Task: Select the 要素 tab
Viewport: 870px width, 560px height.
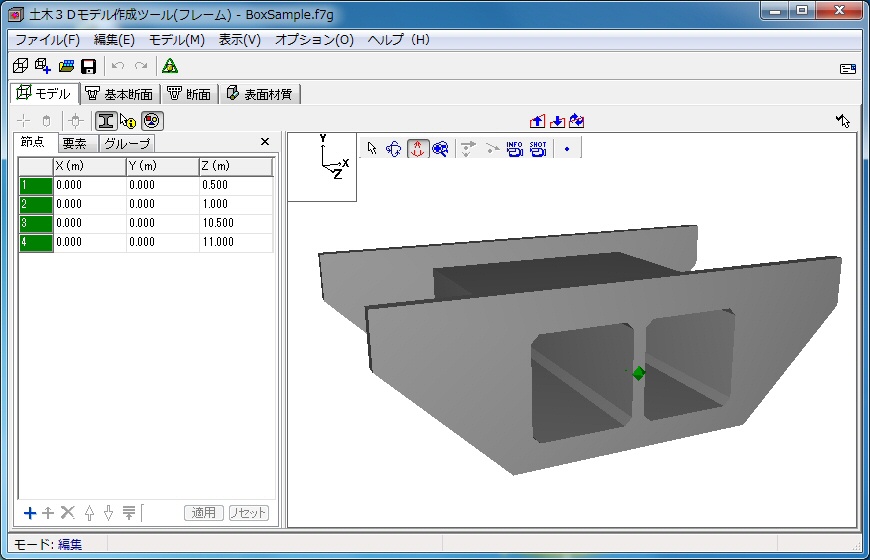Action: (x=77, y=144)
